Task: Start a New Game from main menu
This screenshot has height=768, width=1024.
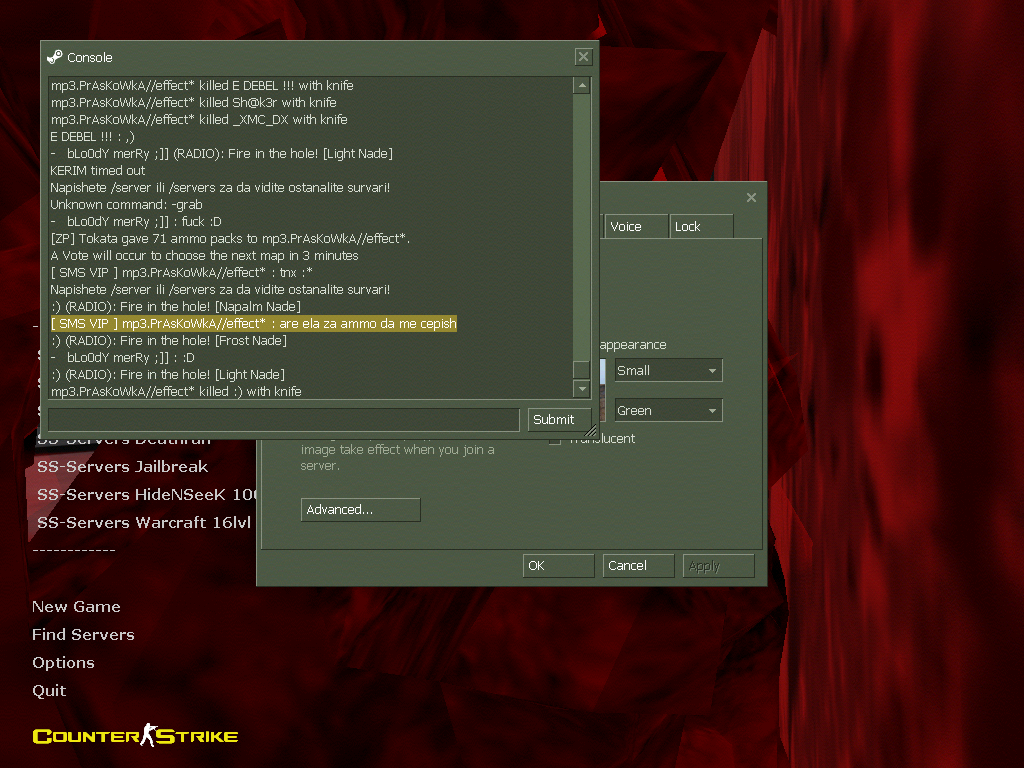Action: tap(76, 607)
